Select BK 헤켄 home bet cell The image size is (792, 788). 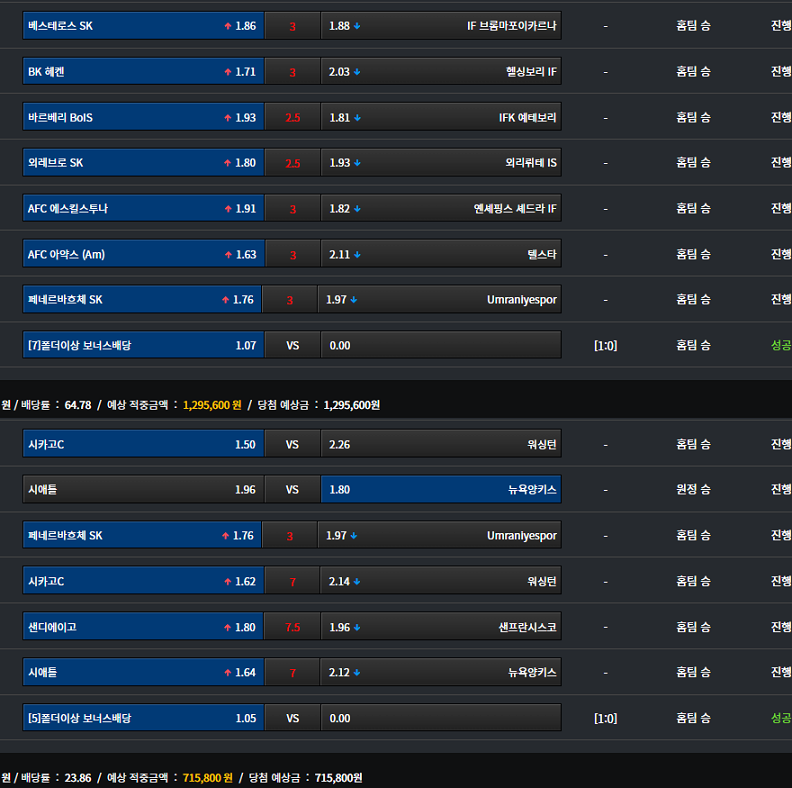[x=143, y=72]
